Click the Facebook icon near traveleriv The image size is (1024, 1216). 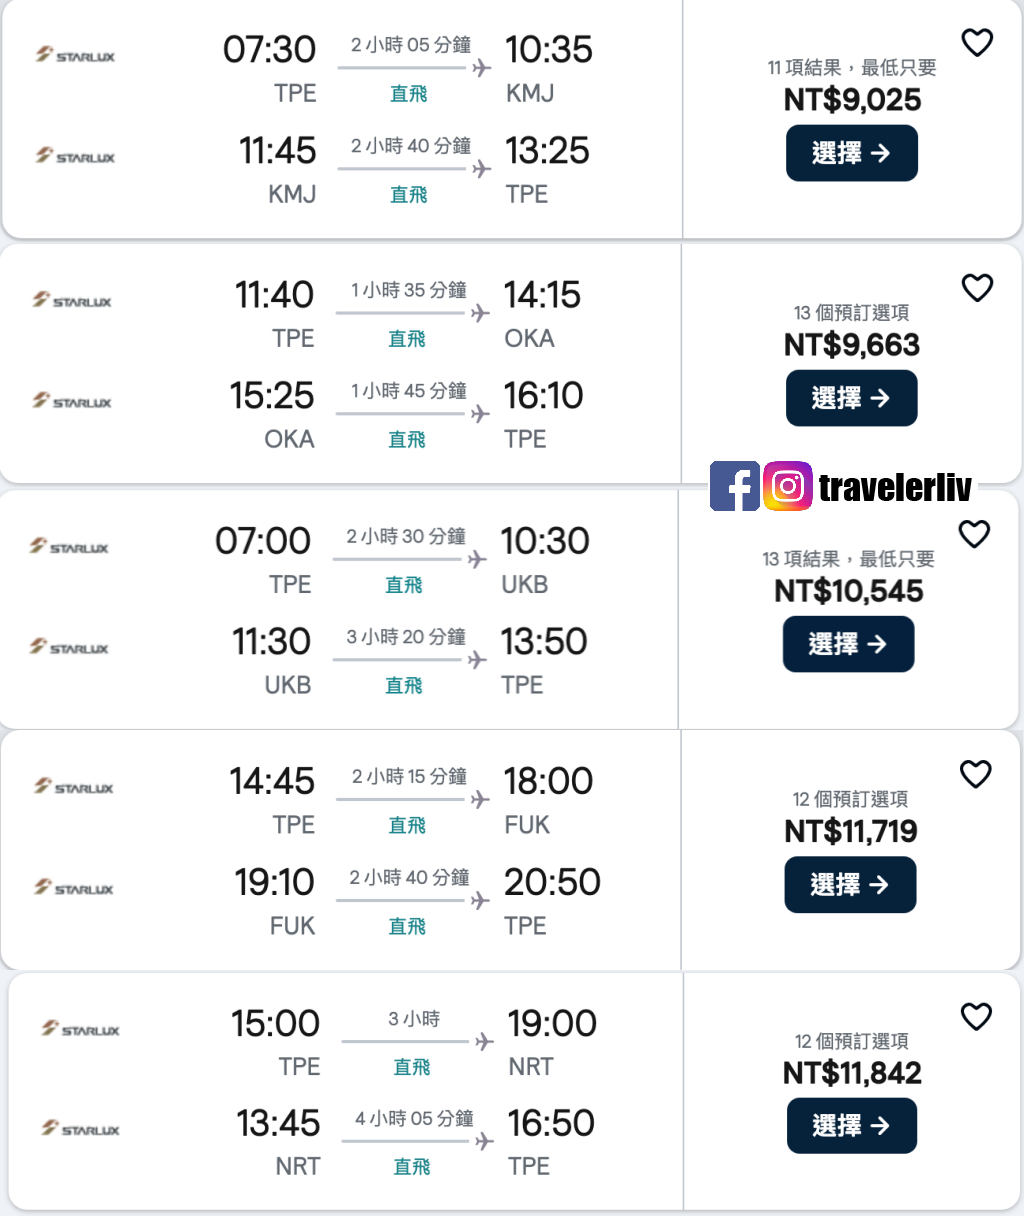pos(735,487)
